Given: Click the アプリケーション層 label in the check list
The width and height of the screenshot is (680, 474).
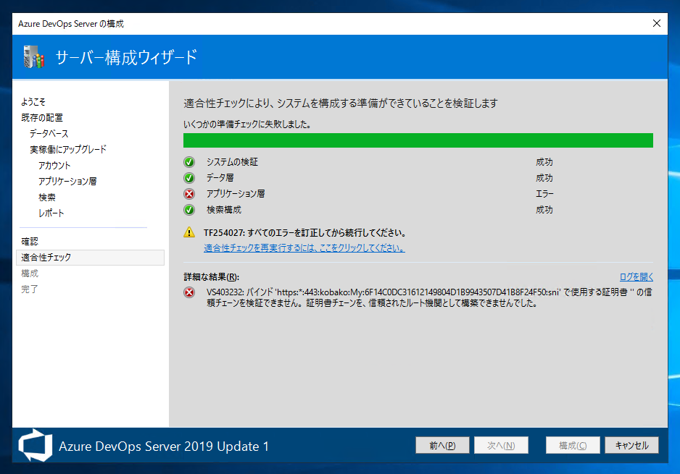Looking at the screenshot, I should [235, 194].
